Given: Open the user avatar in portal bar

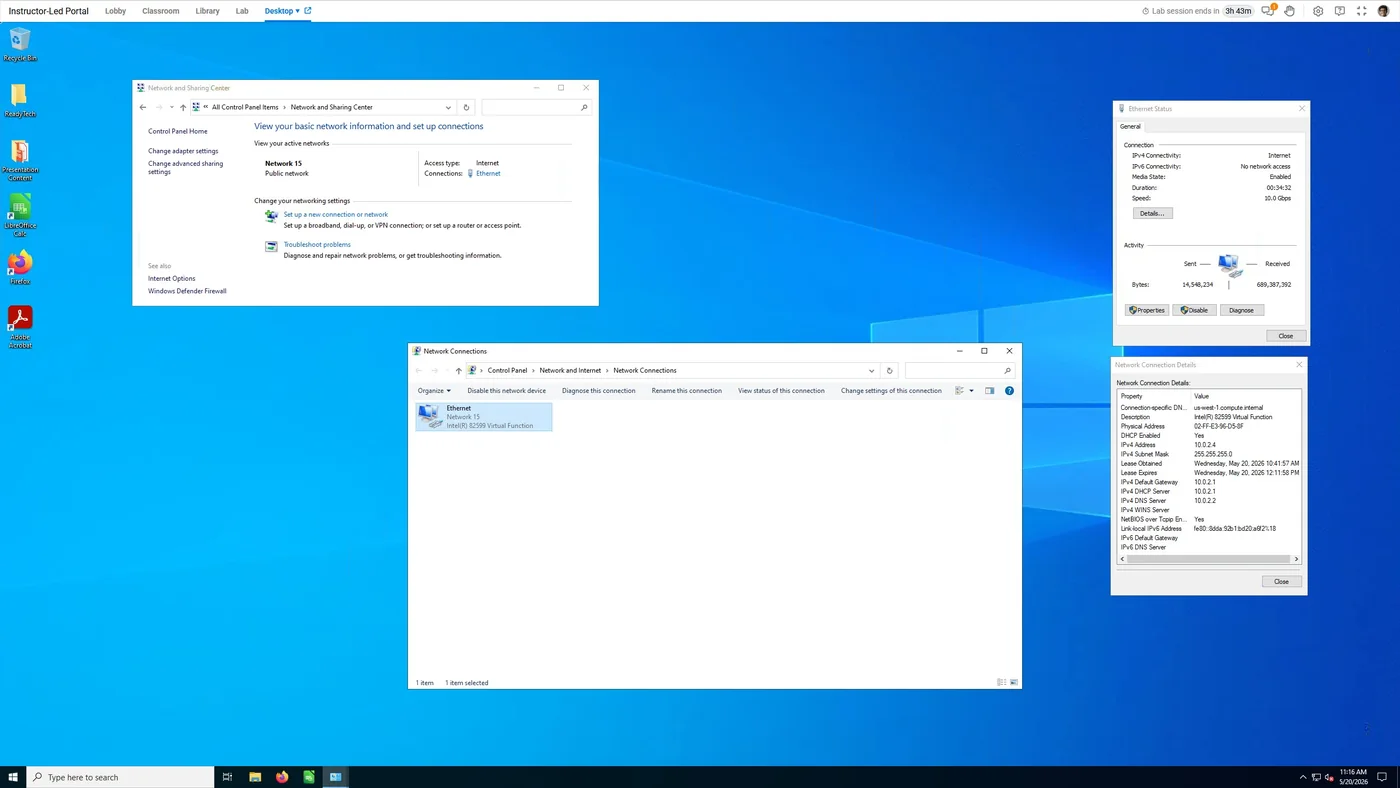Looking at the screenshot, I should [x=1383, y=11].
